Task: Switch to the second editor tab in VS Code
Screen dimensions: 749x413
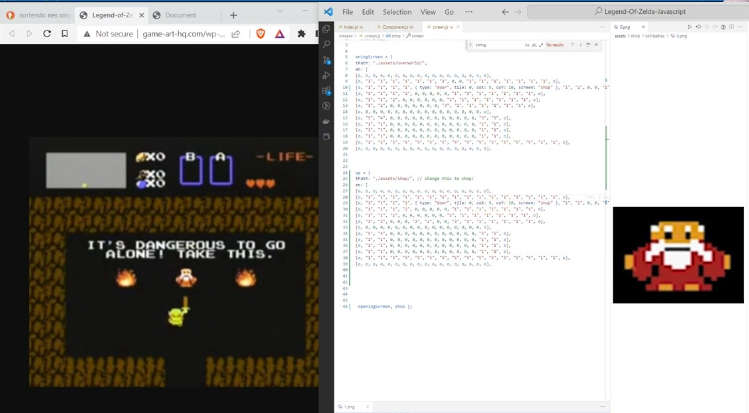Action: tap(395, 27)
